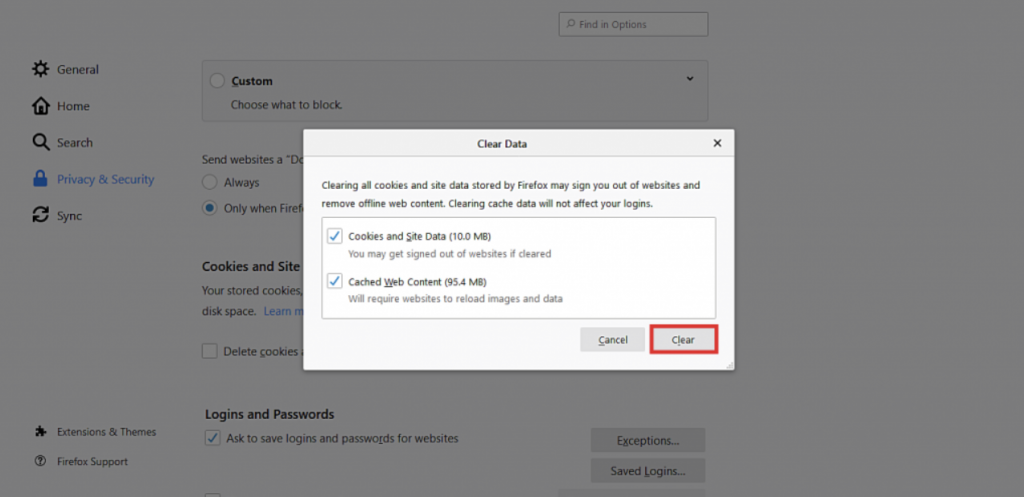Click the Firefox Support question mark icon
The width and height of the screenshot is (1024, 497).
point(40,461)
